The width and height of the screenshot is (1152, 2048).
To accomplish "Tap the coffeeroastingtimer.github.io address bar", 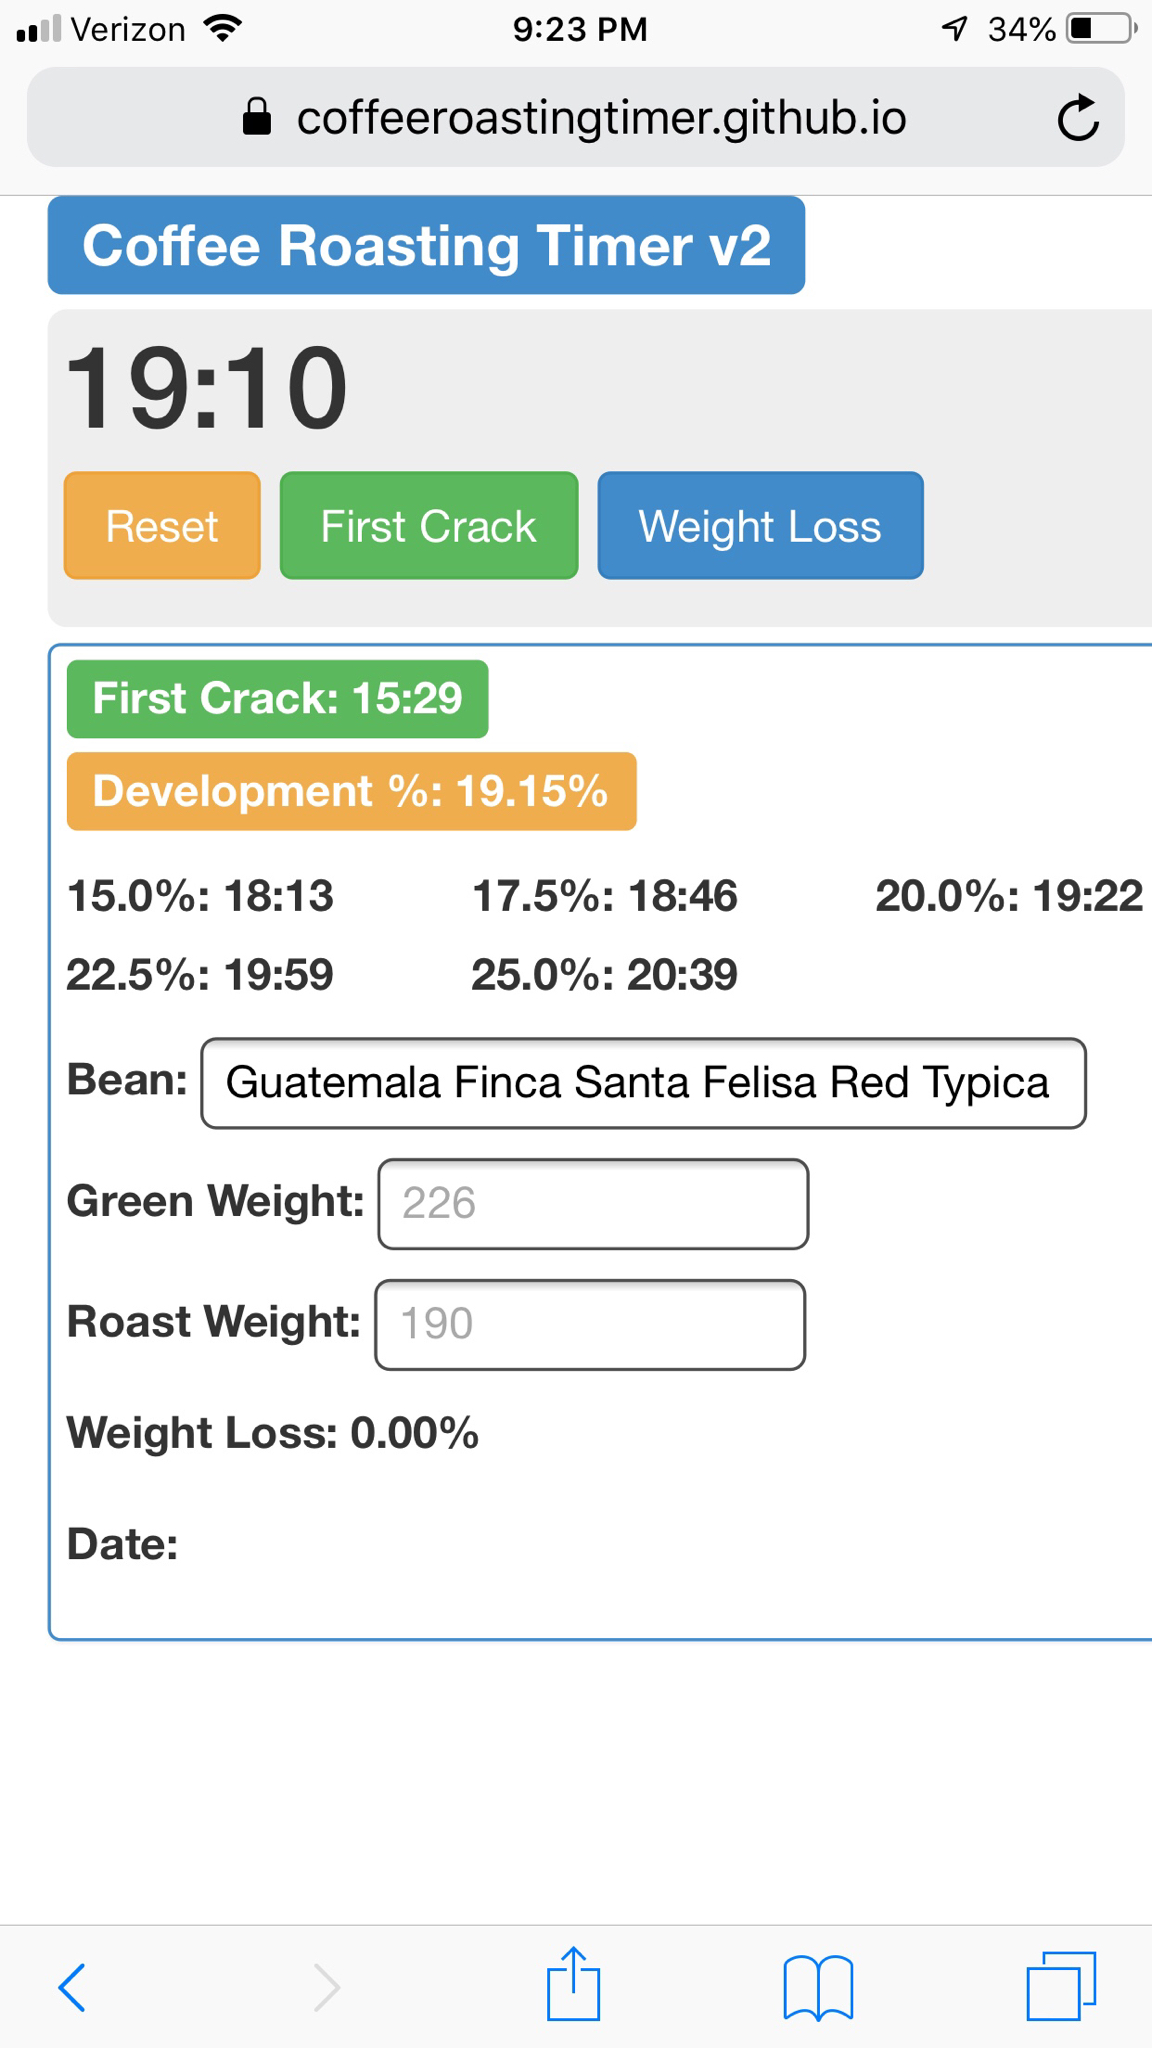I will pos(576,117).
